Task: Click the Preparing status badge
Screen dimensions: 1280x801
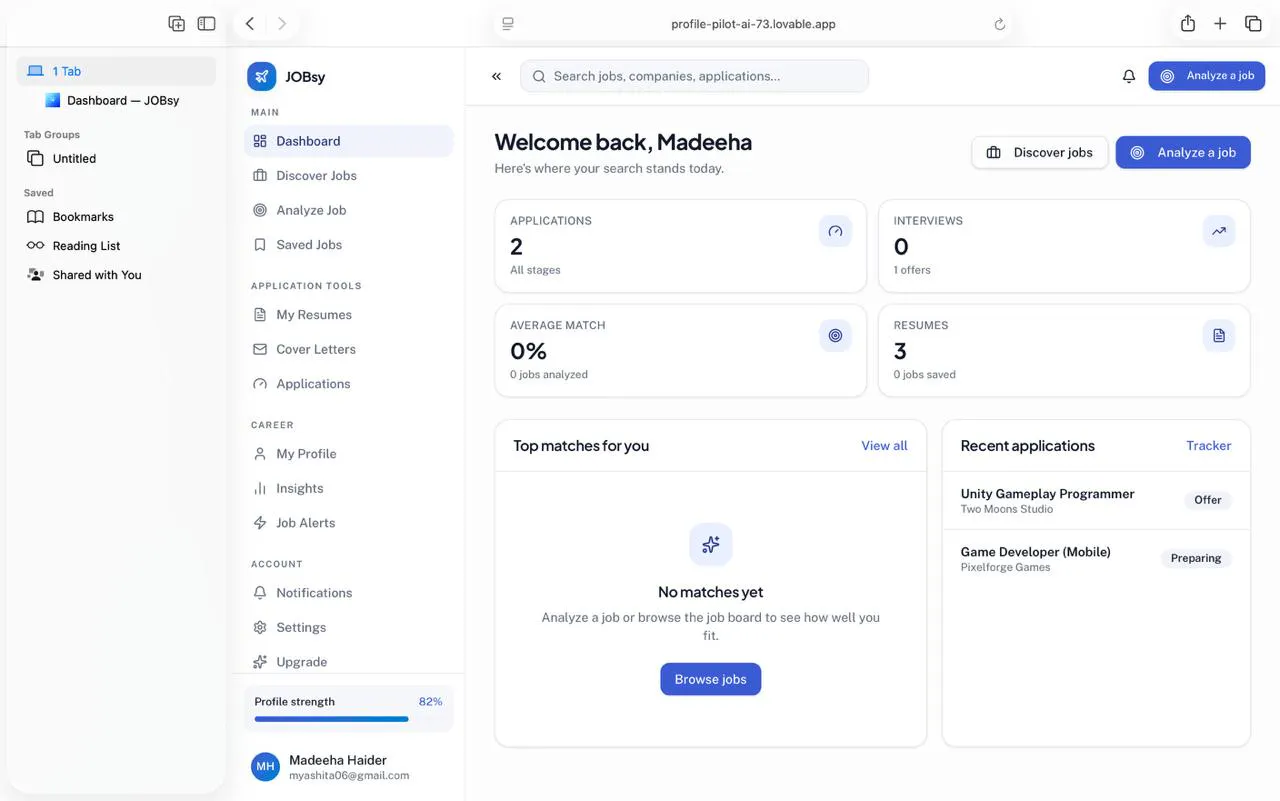Action: (x=1196, y=558)
